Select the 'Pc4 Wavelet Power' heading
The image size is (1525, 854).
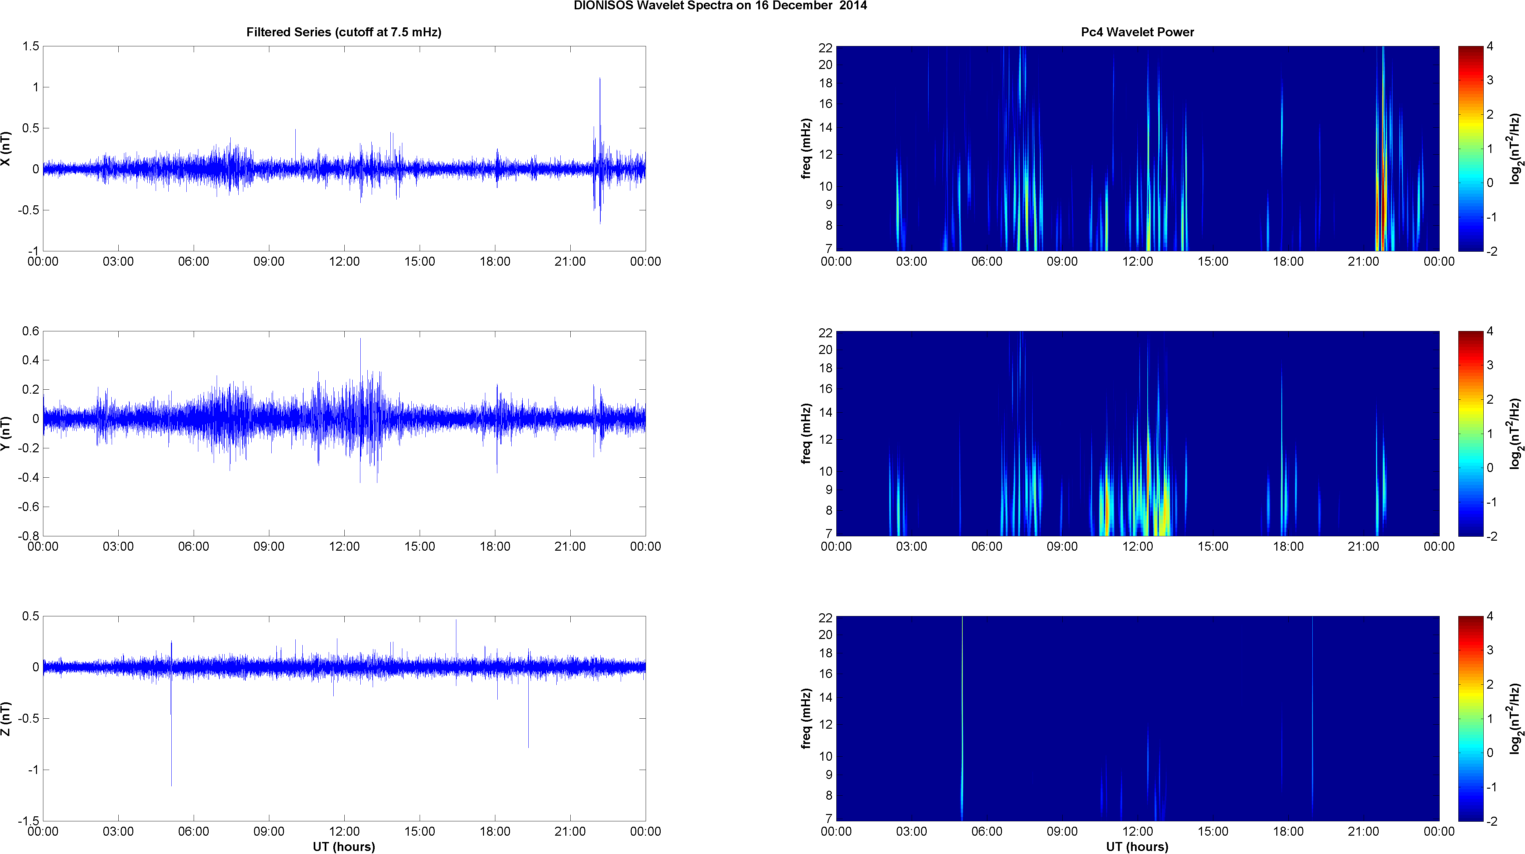point(1137,32)
